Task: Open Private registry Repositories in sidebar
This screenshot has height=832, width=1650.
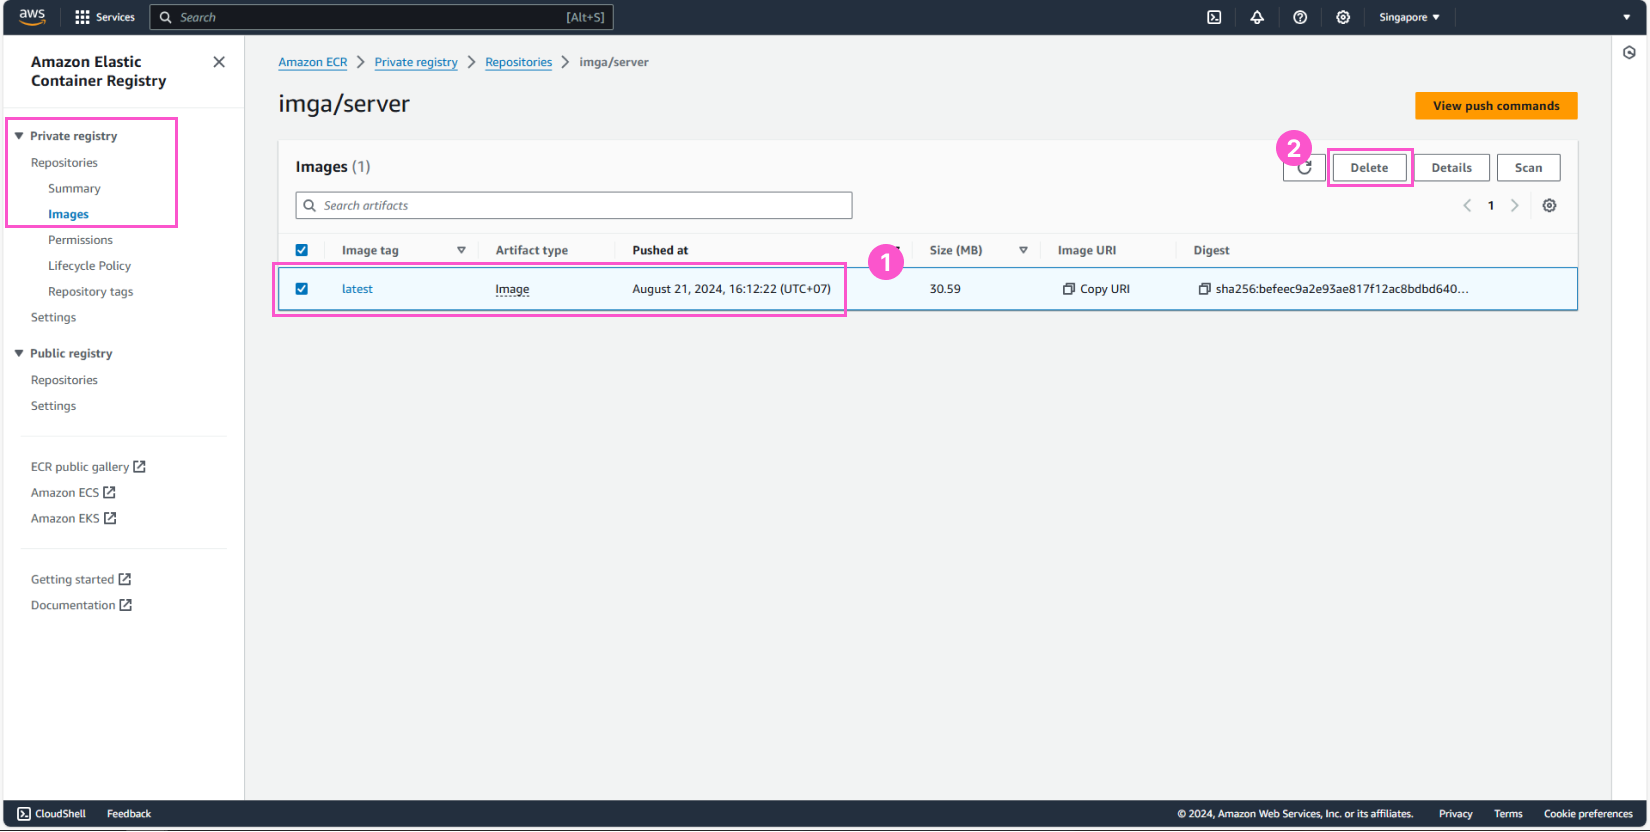Action: point(64,162)
